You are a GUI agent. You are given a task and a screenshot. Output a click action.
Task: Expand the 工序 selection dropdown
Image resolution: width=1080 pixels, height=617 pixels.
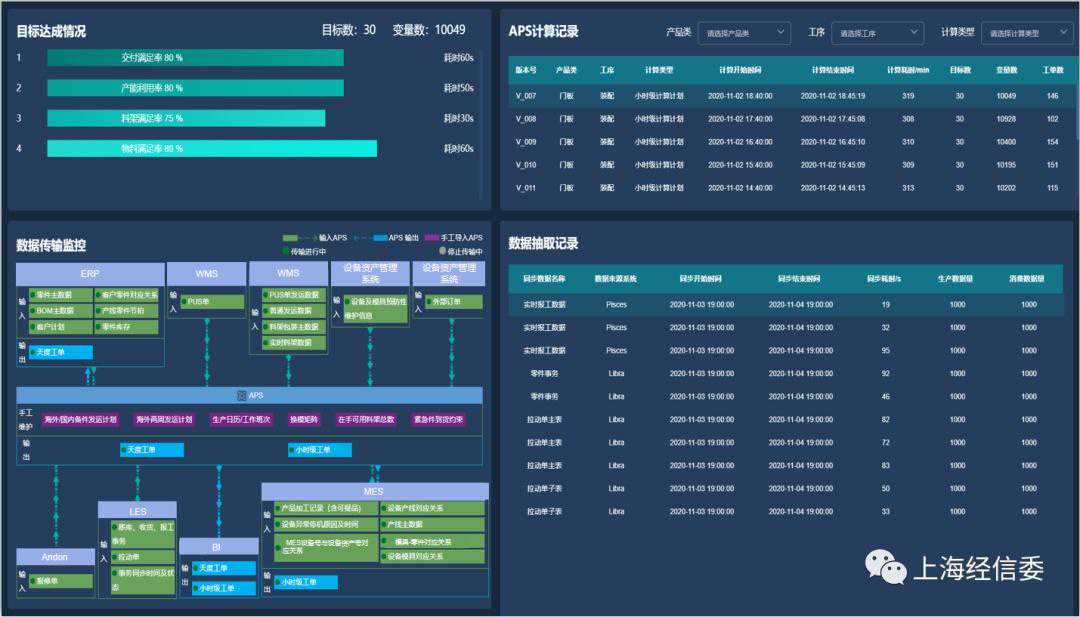(x=876, y=33)
